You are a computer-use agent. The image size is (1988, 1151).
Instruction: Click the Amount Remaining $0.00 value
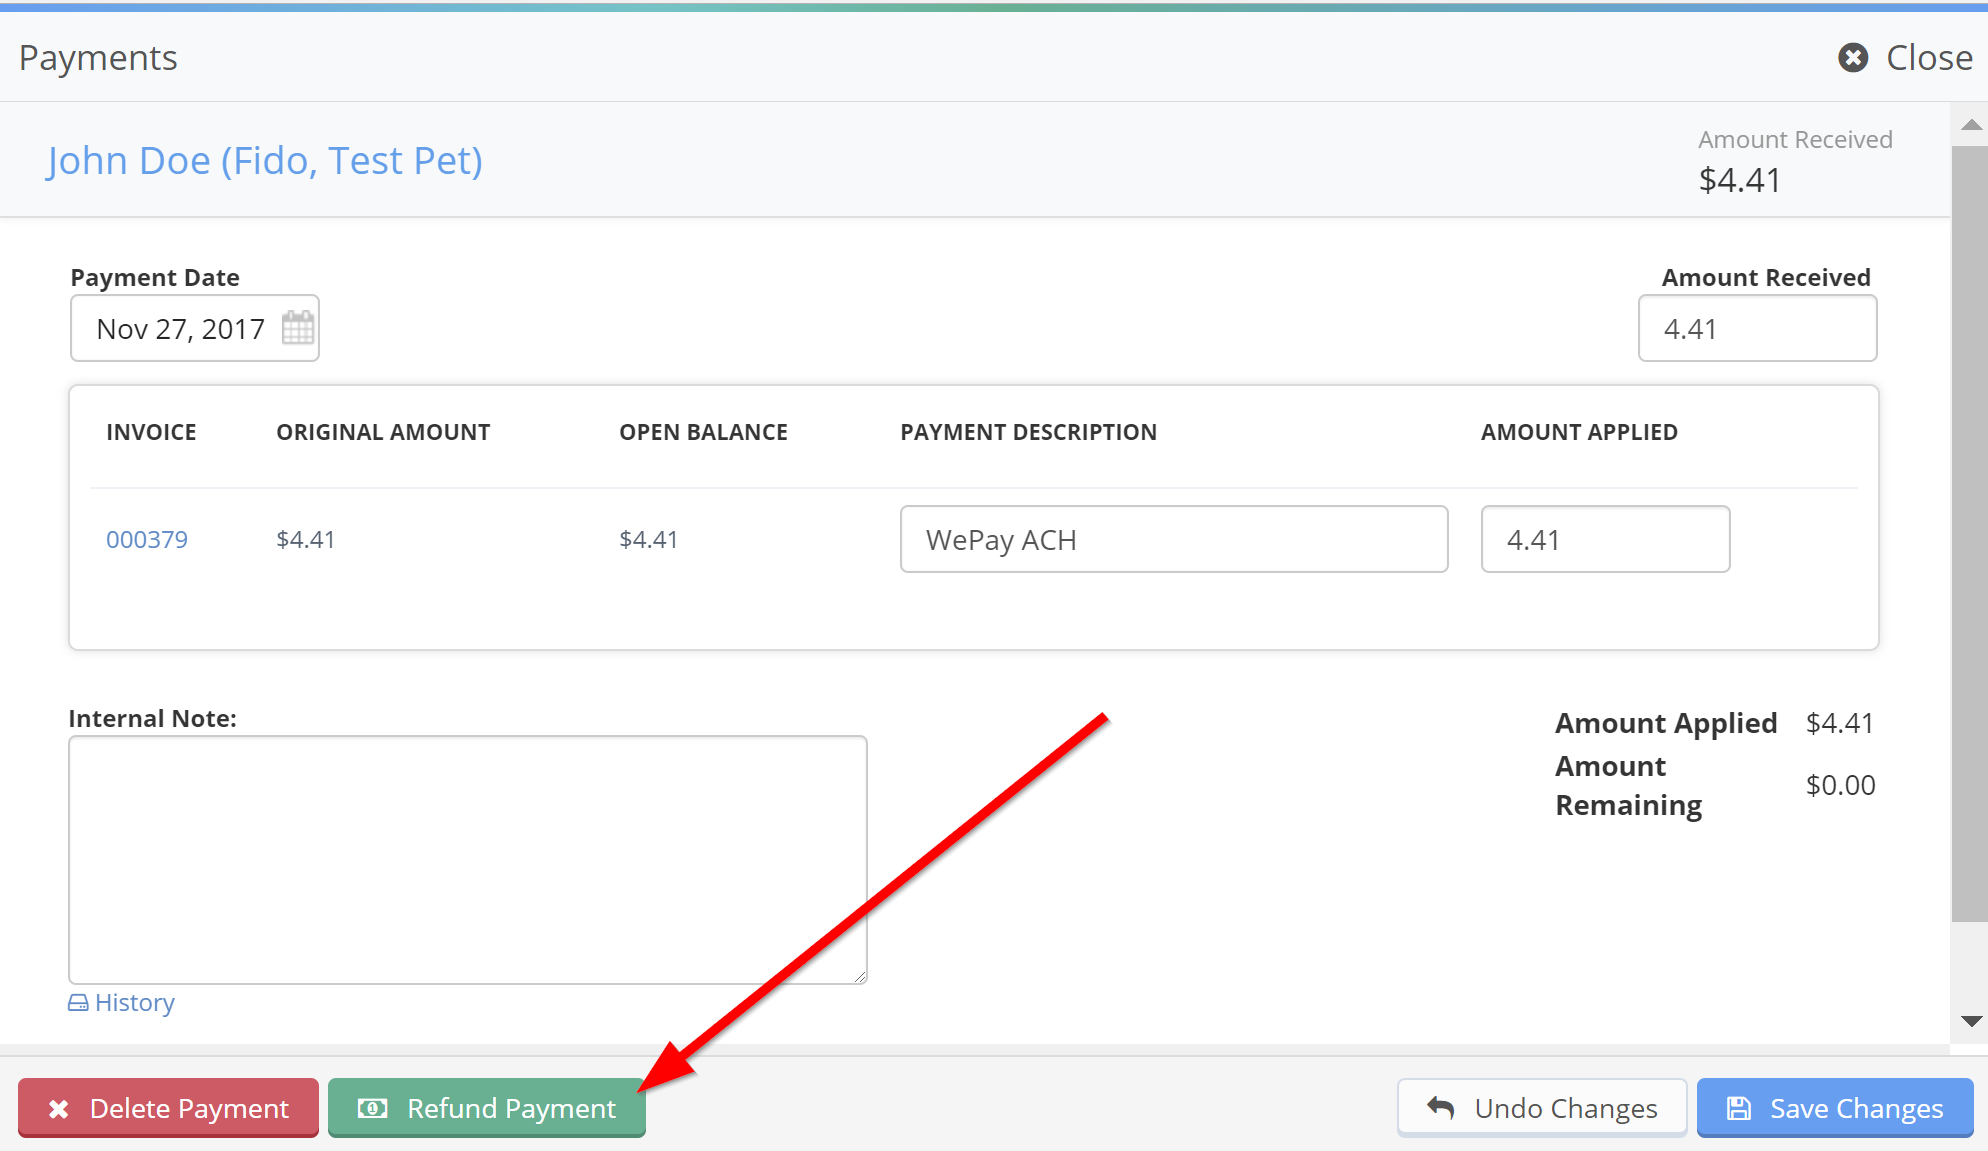(x=1840, y=785)
